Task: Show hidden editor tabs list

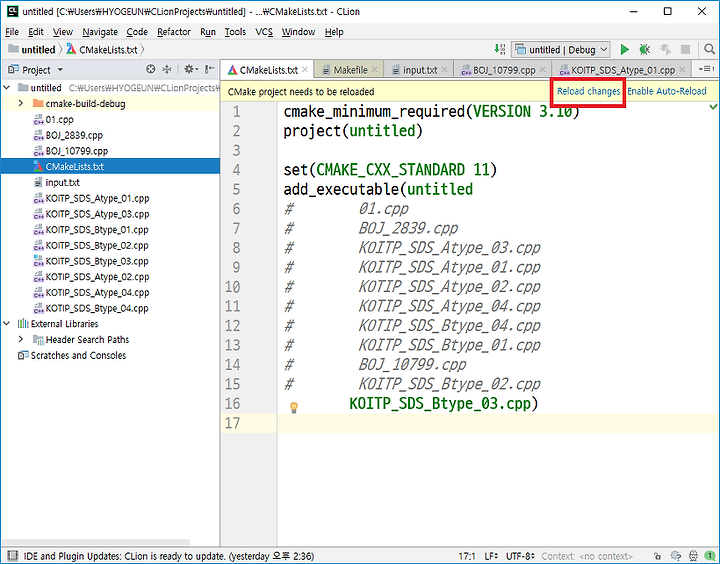Action: coord(706,69)
